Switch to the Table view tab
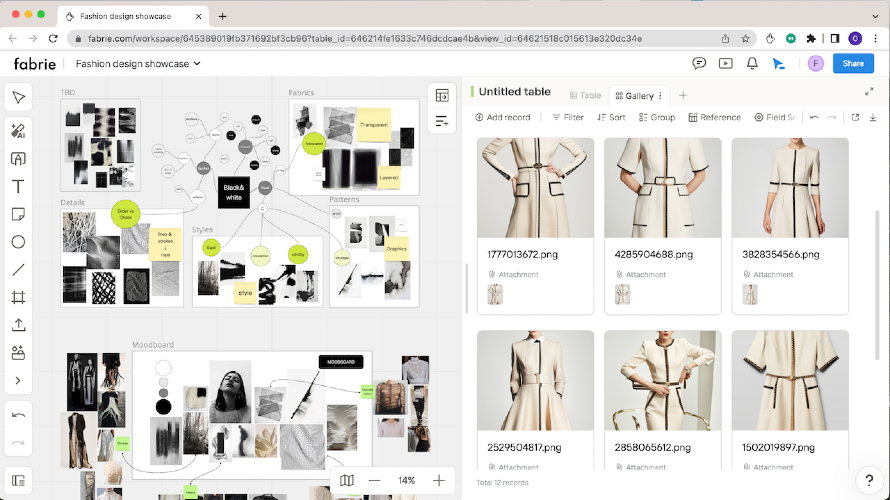Image resolution: width=890 pixels, height=500 pixels. [585, 95]
